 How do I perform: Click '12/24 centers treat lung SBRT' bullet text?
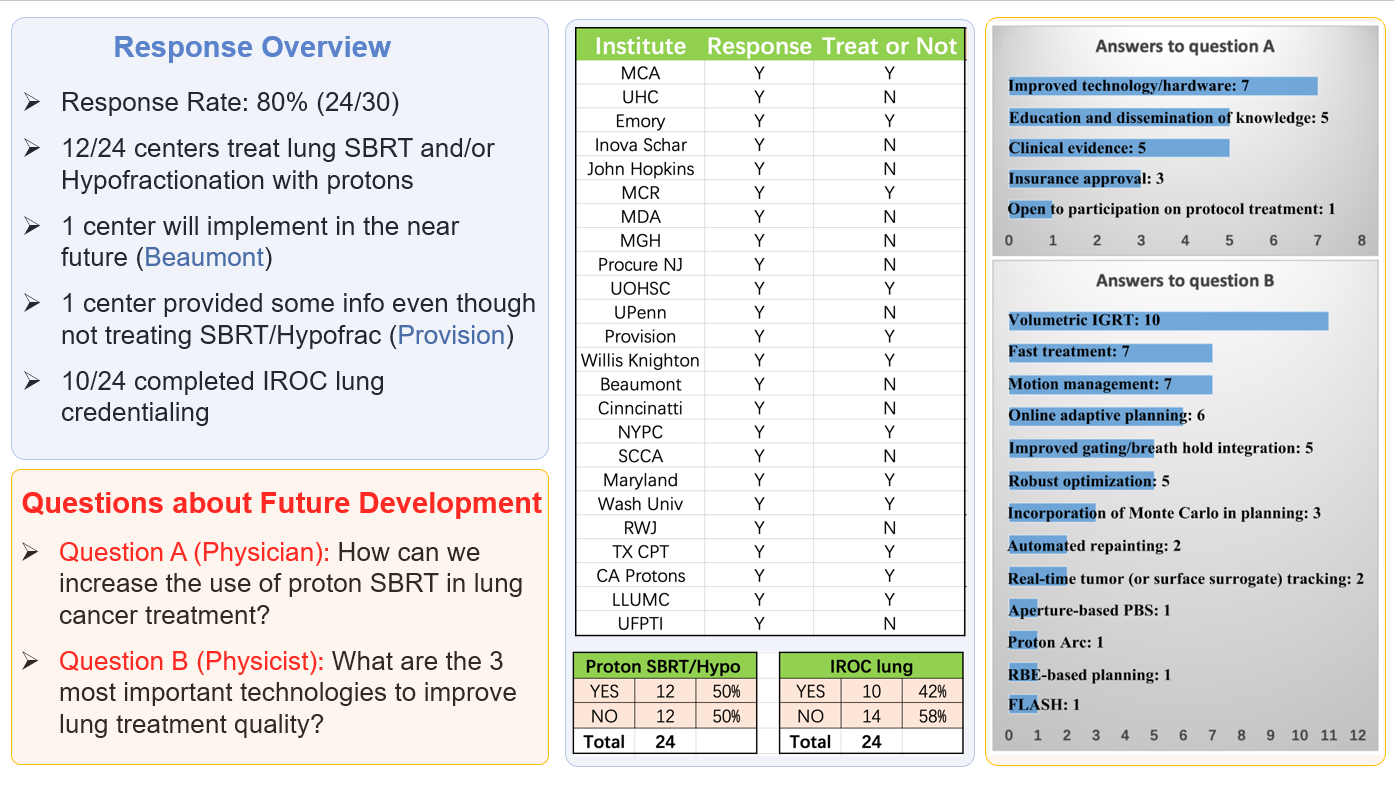(278, 164)
